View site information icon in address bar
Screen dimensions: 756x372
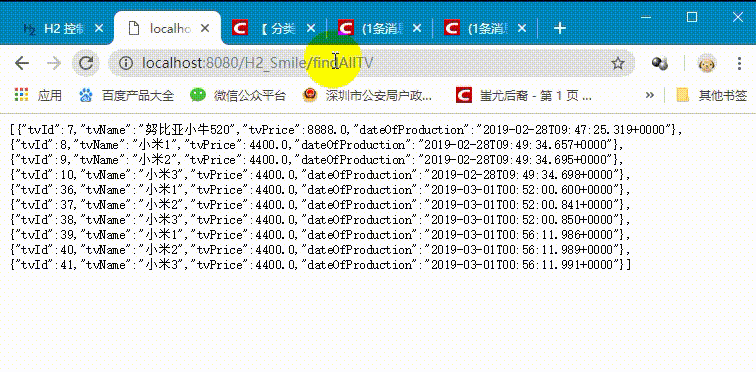tap(126, 63)
